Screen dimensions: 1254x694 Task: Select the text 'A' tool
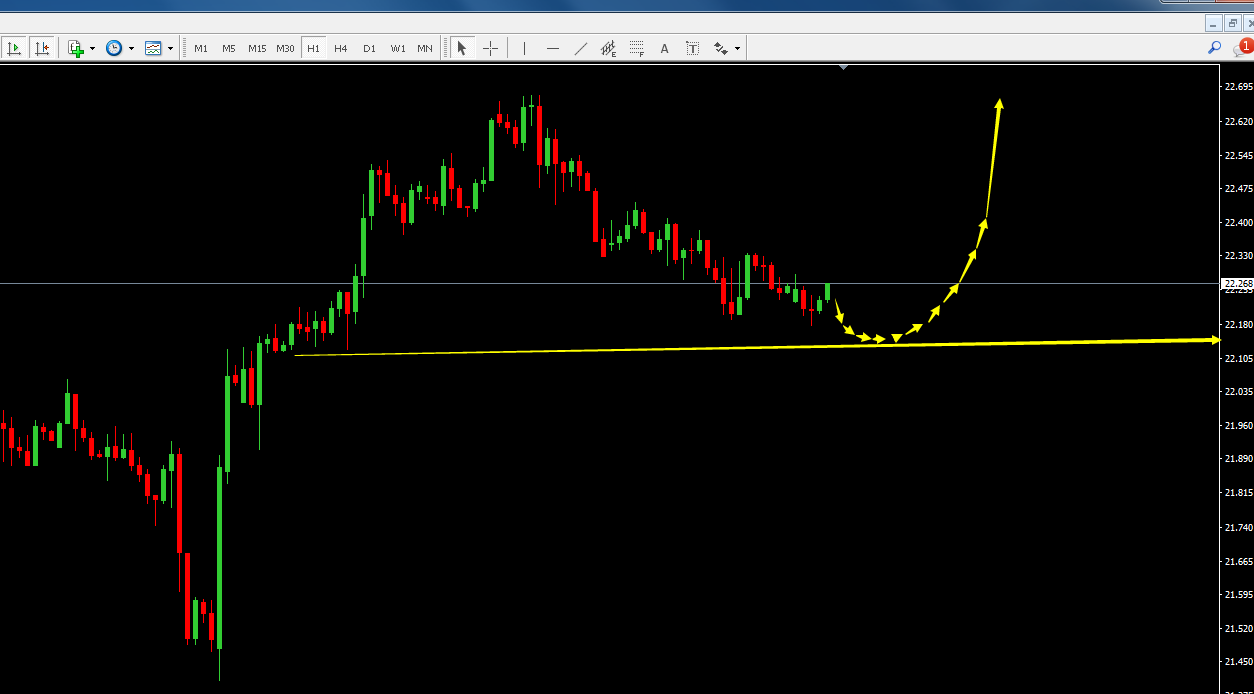(664, 48)
